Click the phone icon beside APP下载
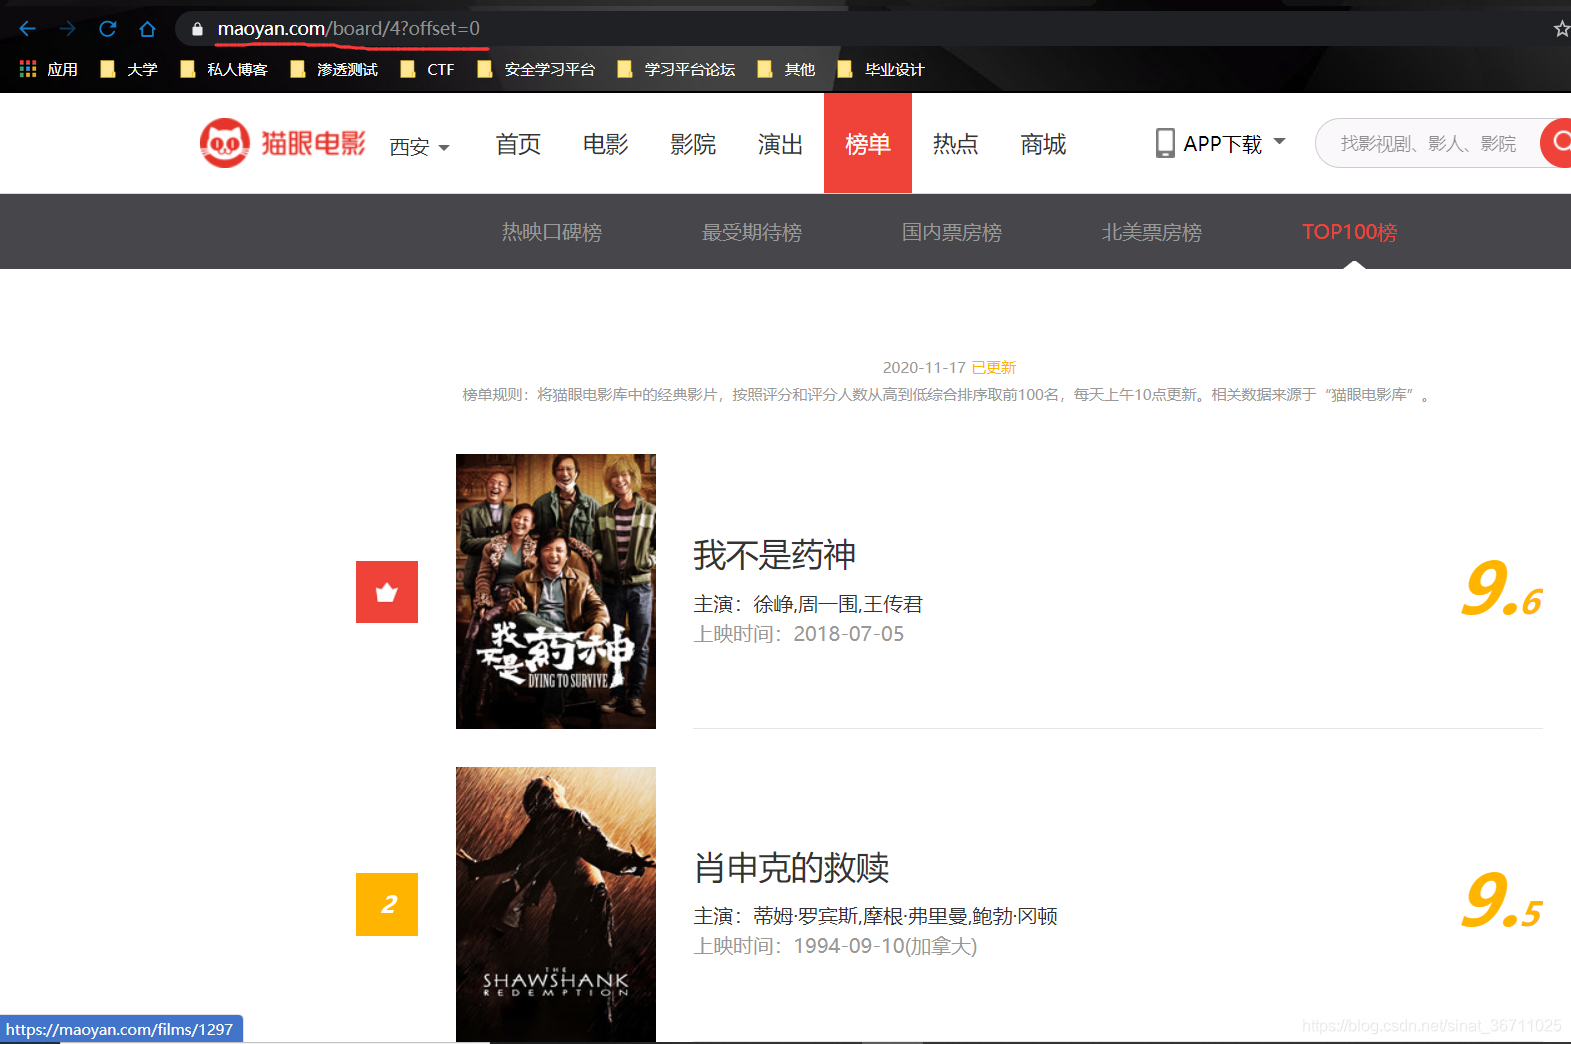The width and height of the screenshot is (1571, 1044). (1165, 143)
